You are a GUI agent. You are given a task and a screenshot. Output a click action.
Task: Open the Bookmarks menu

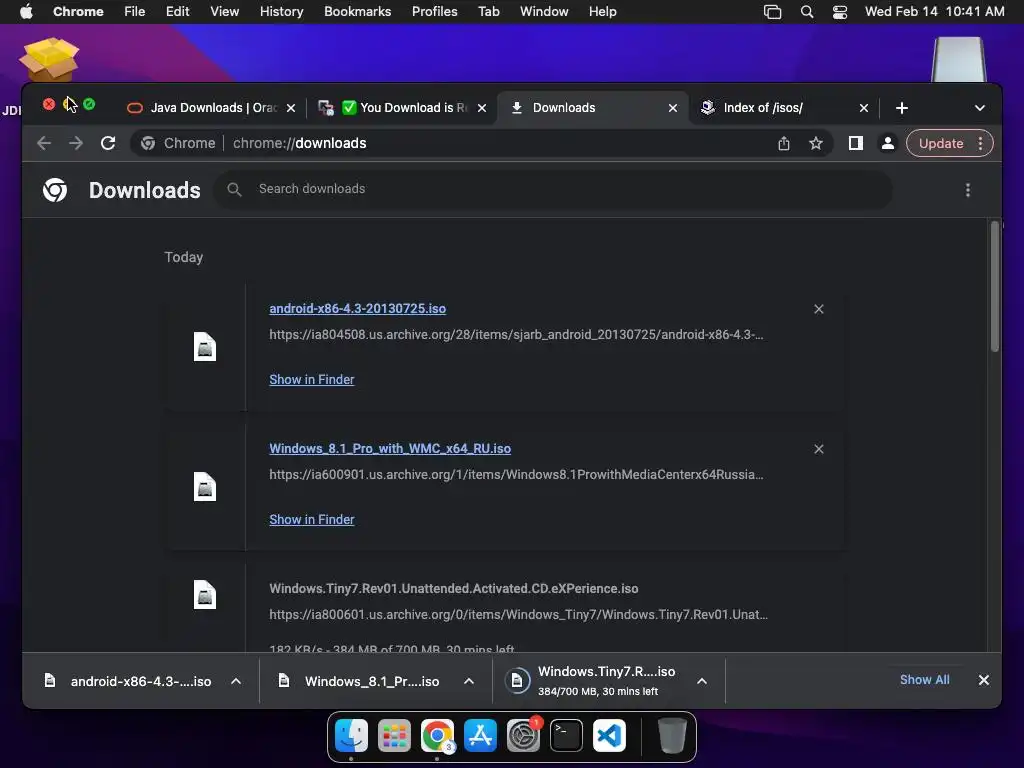pyautogui.click(x=357, y=12)
